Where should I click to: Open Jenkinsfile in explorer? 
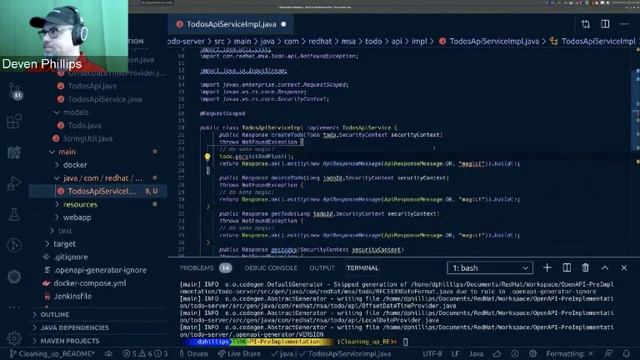(x=72, y=296)
